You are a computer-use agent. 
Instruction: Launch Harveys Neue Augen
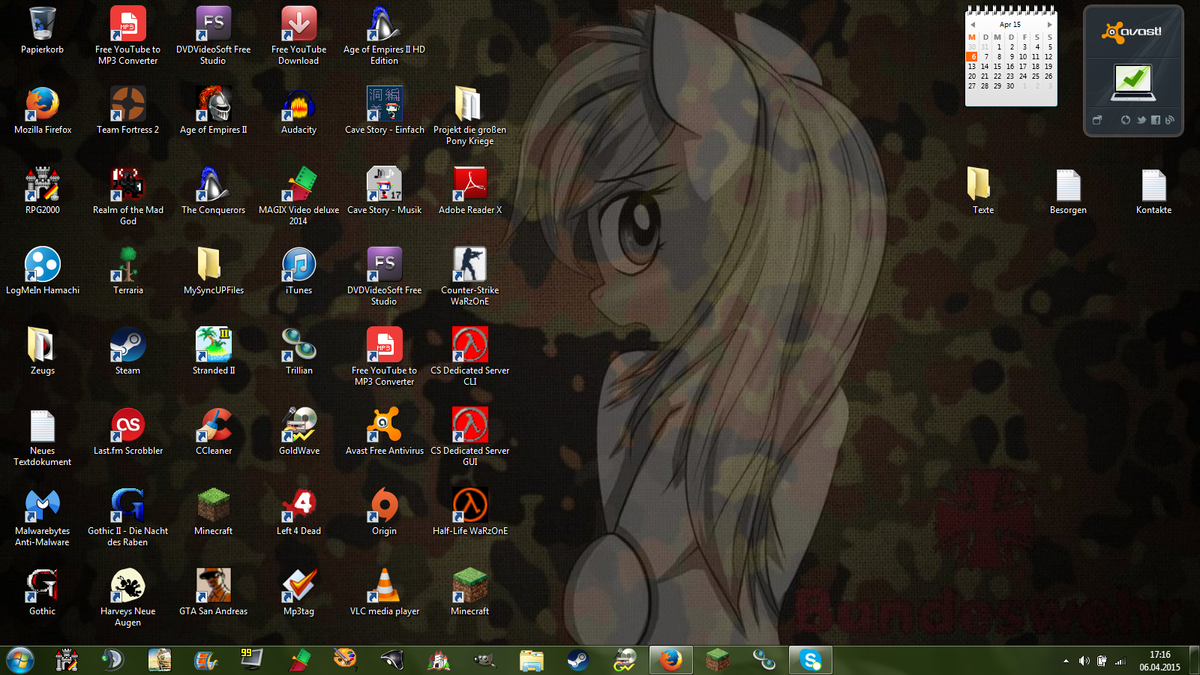[128, 598]
